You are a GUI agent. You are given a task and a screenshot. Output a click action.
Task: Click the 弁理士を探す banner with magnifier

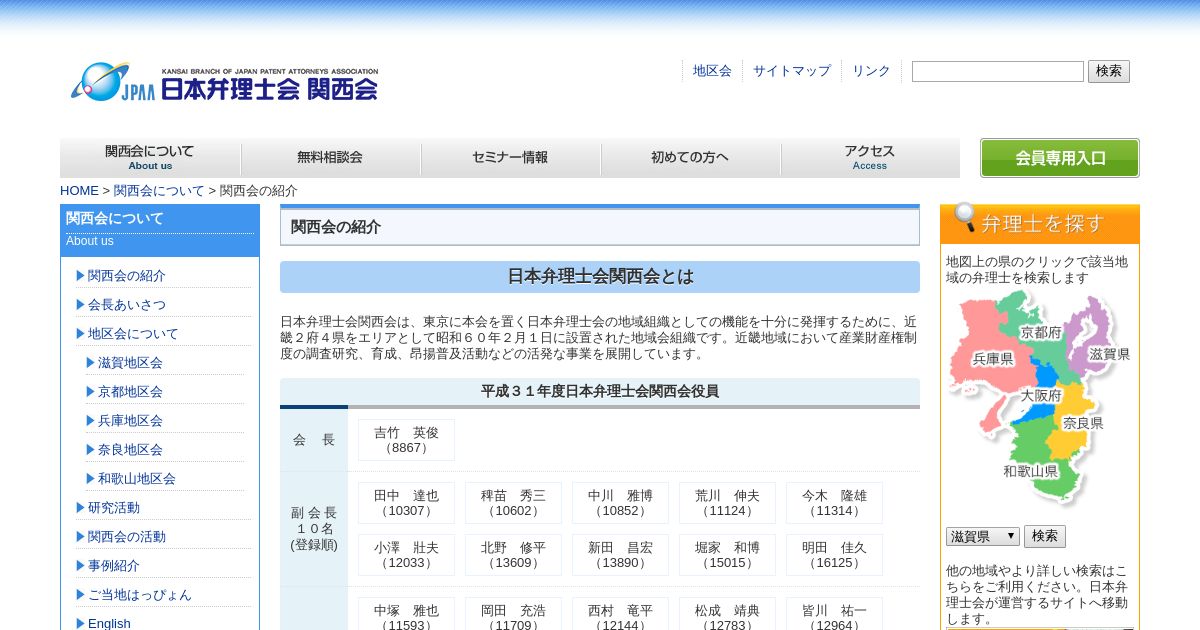click(1040, 224)
